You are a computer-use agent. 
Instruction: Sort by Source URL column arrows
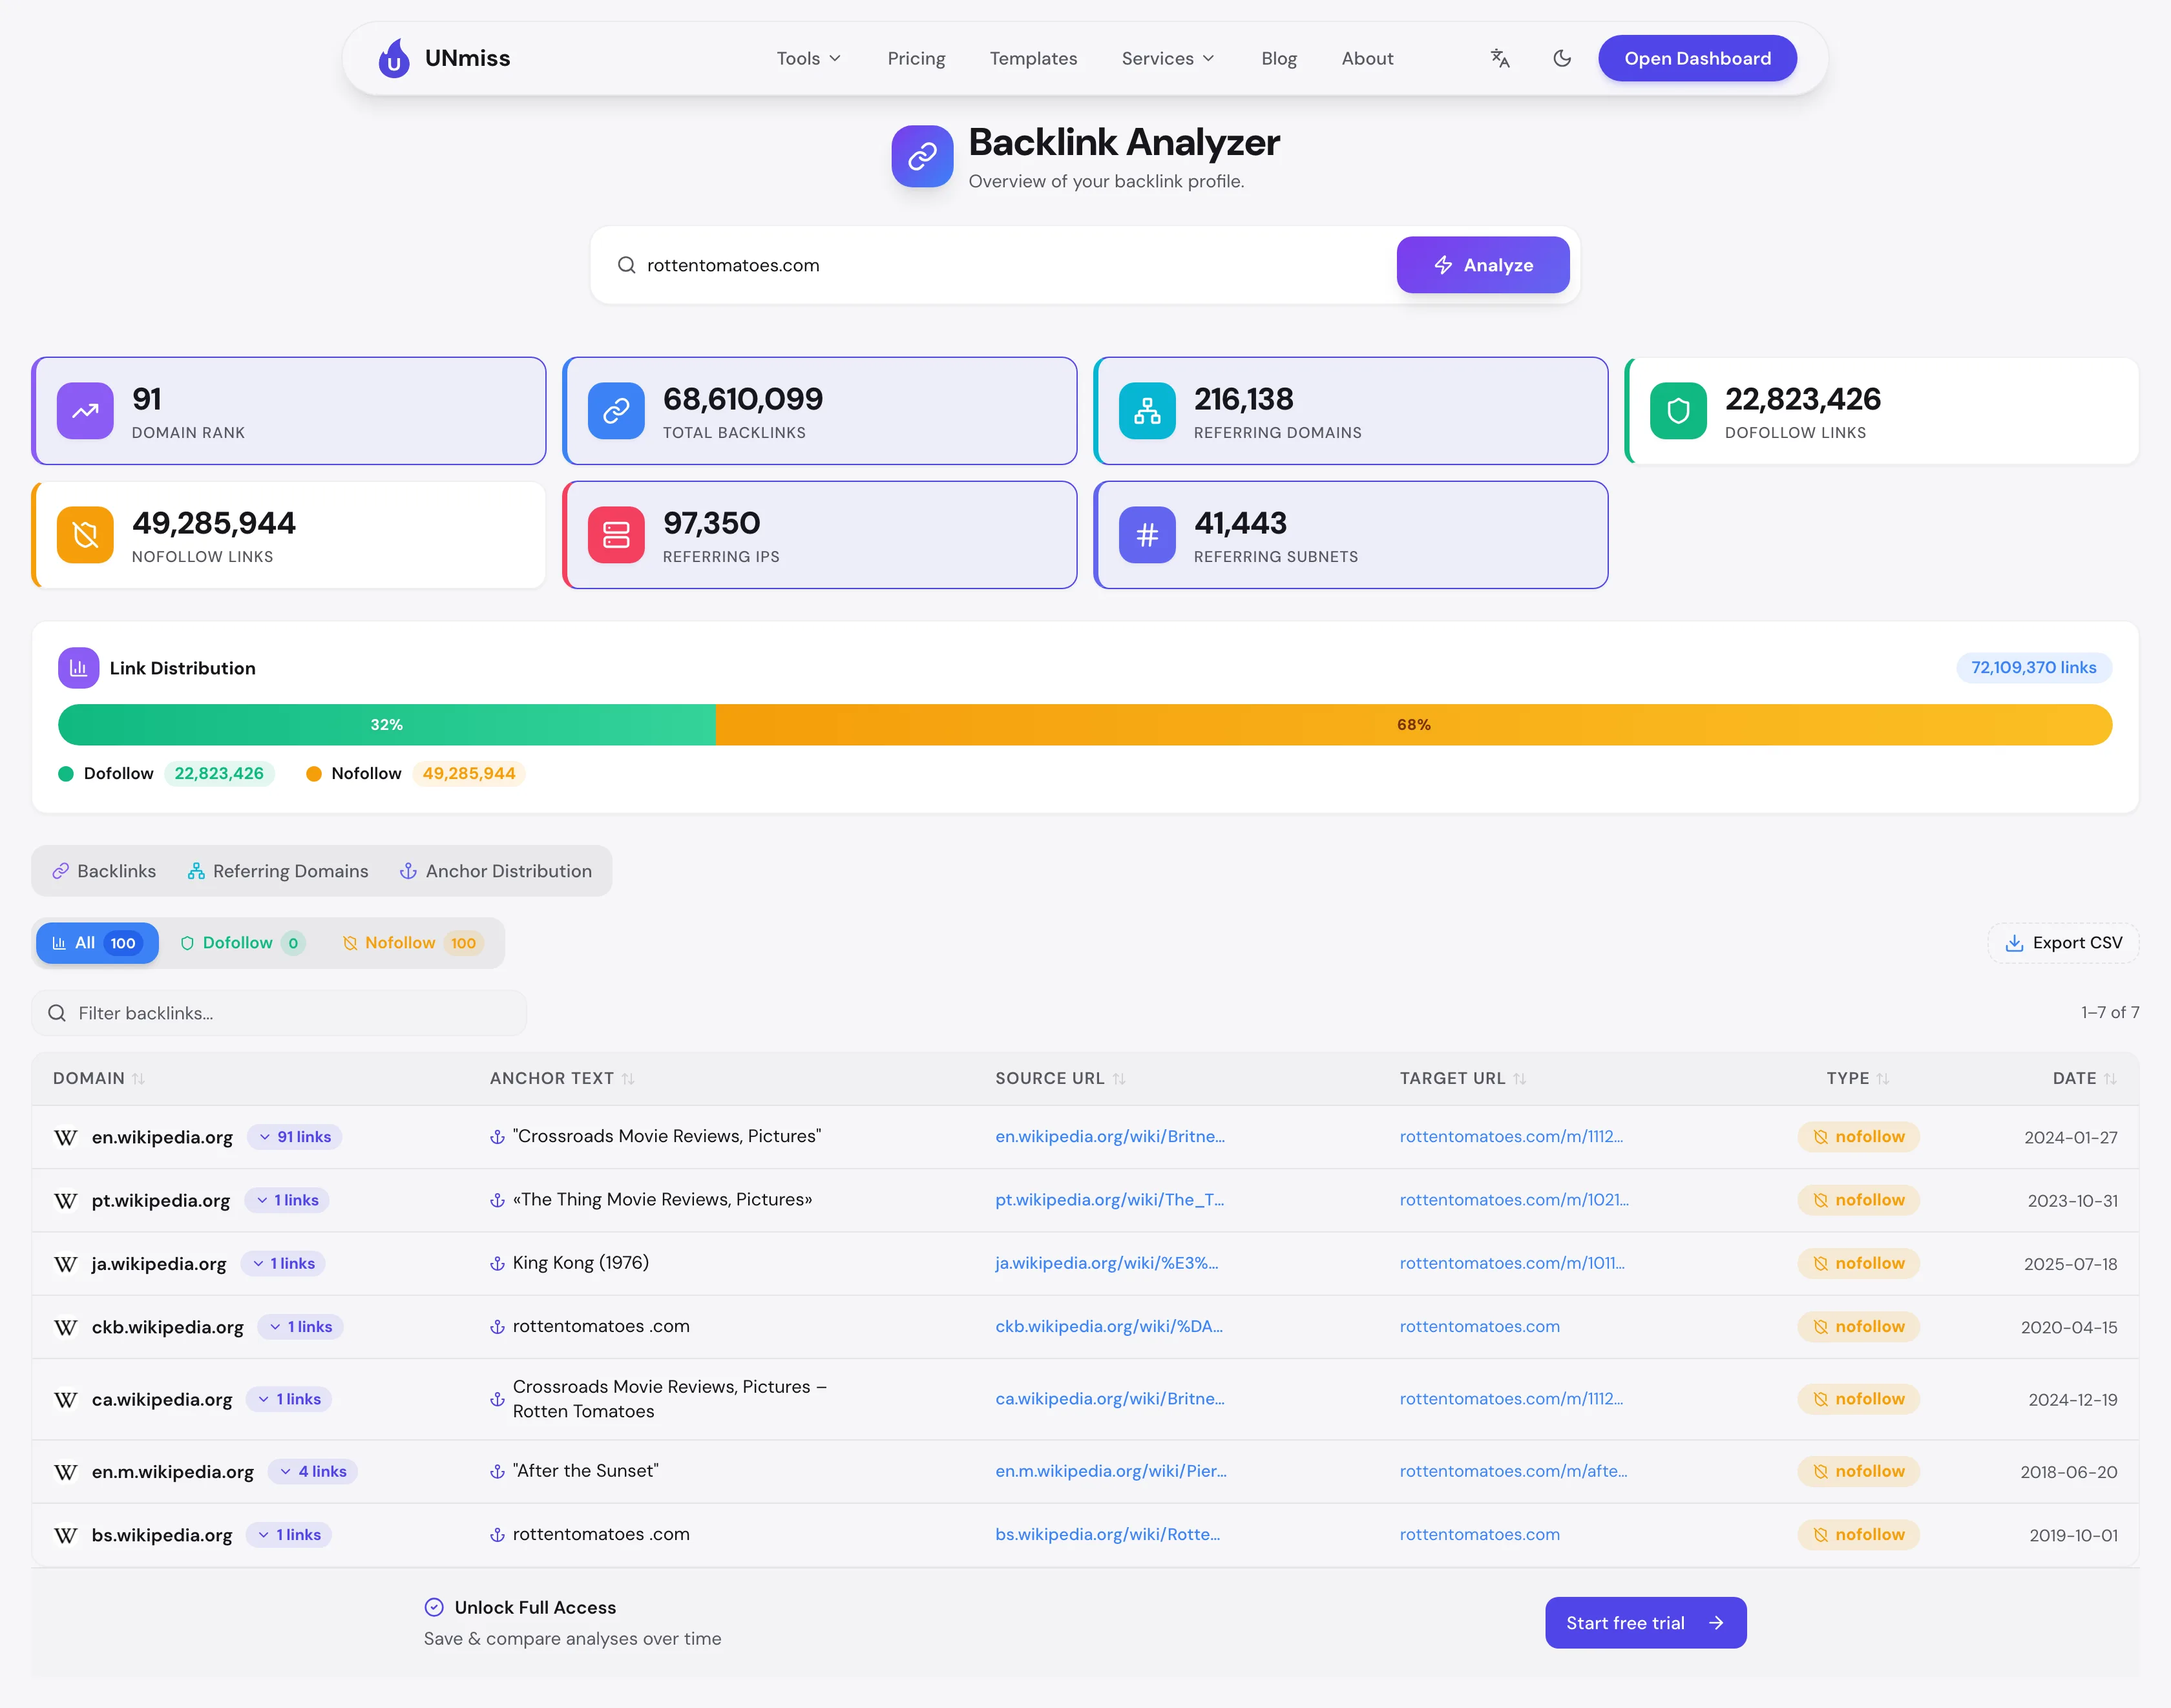(1119, 1079)
